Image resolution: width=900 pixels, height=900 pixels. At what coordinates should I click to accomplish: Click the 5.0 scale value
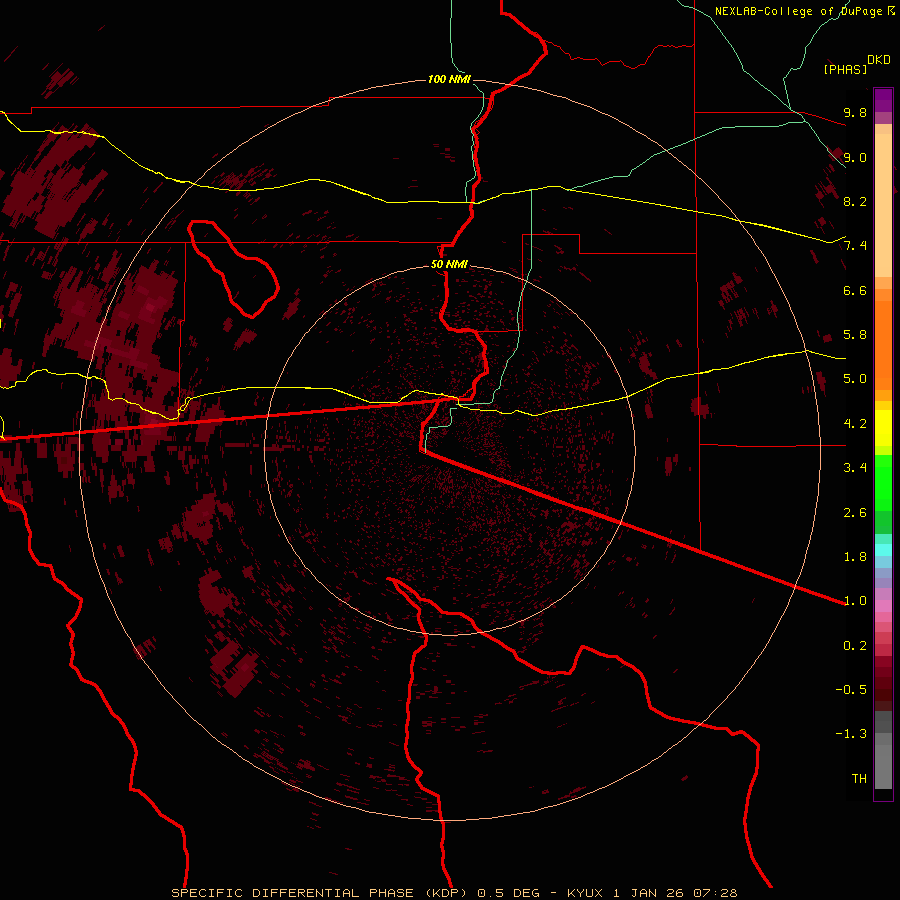(855, 379)
